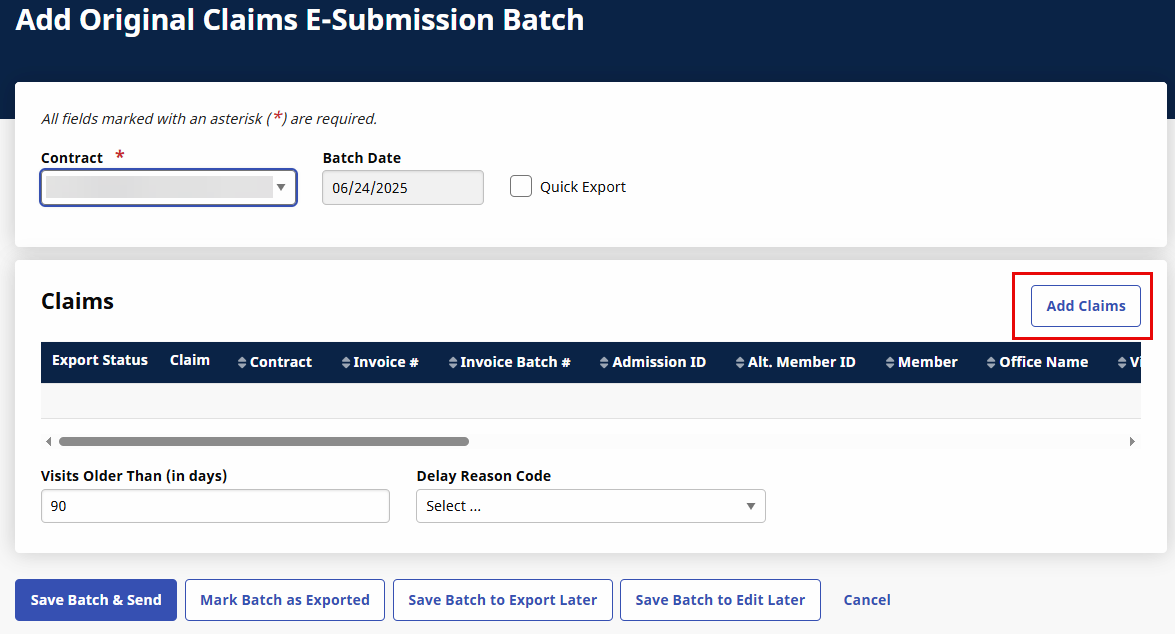
Task: Sort table by Invoice # column
Action: click(x=346, y=363)
